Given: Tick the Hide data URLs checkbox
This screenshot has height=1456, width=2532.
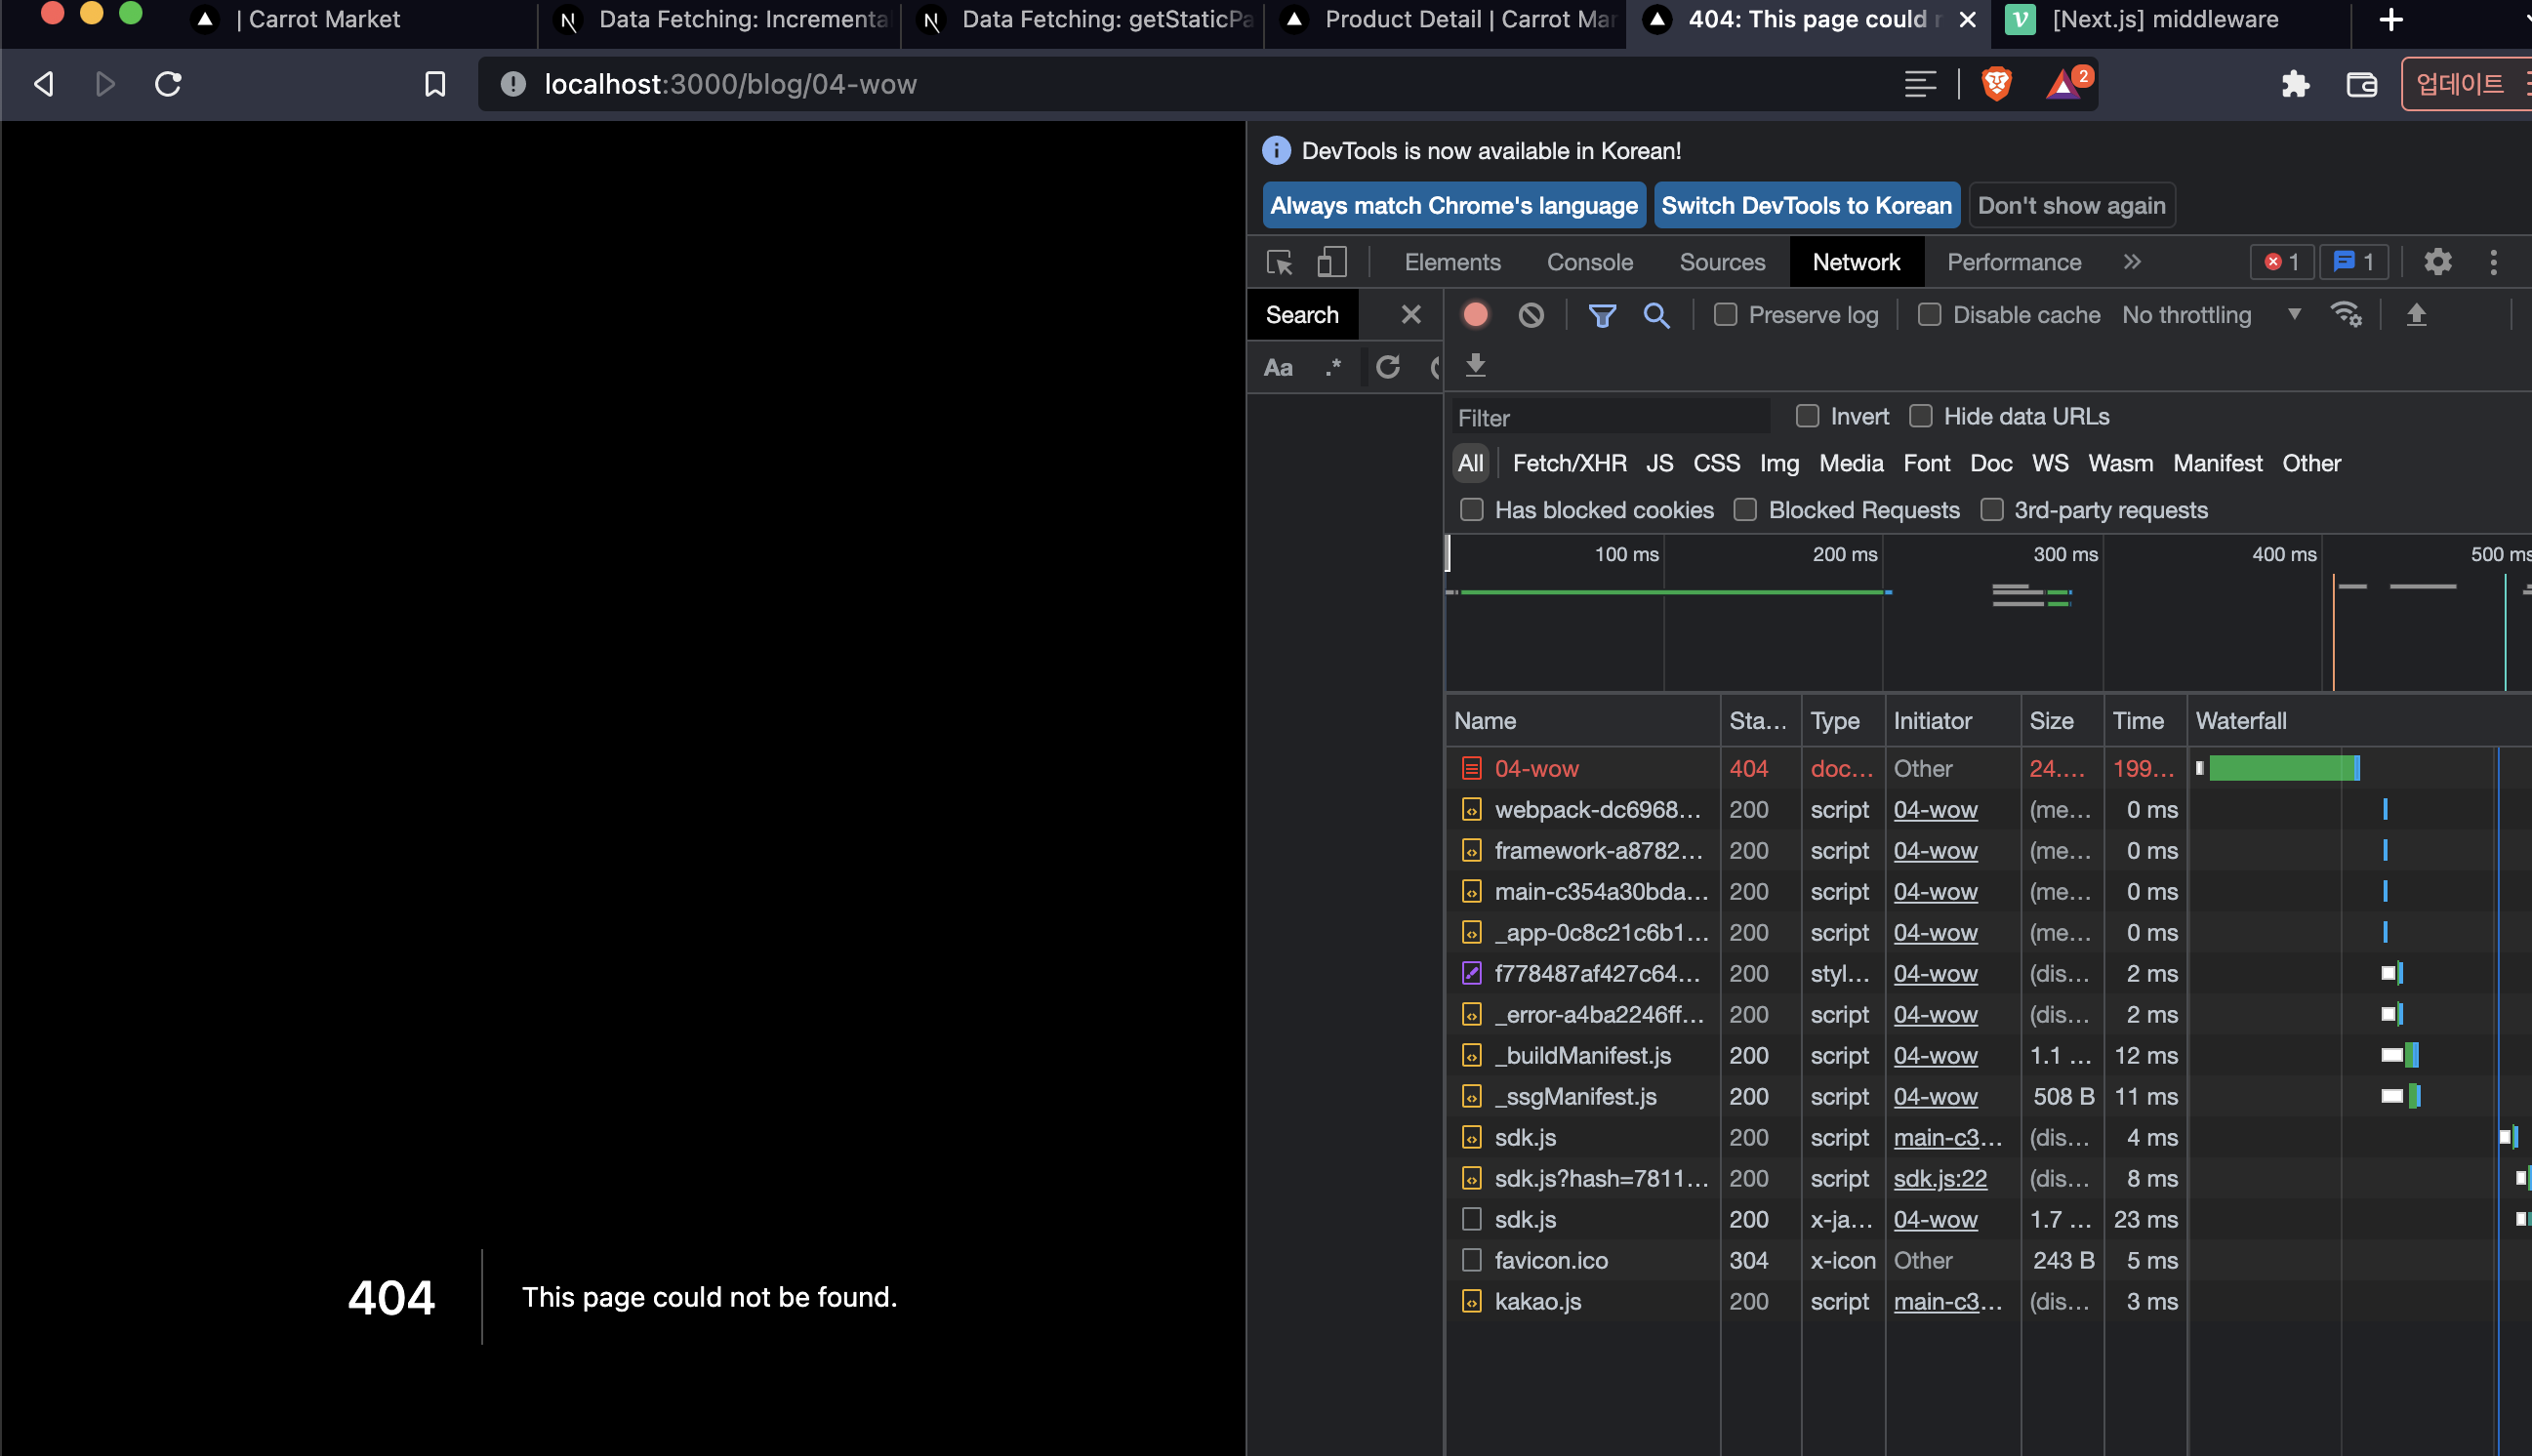Looking at the screenshot, I should [1920, 416].
